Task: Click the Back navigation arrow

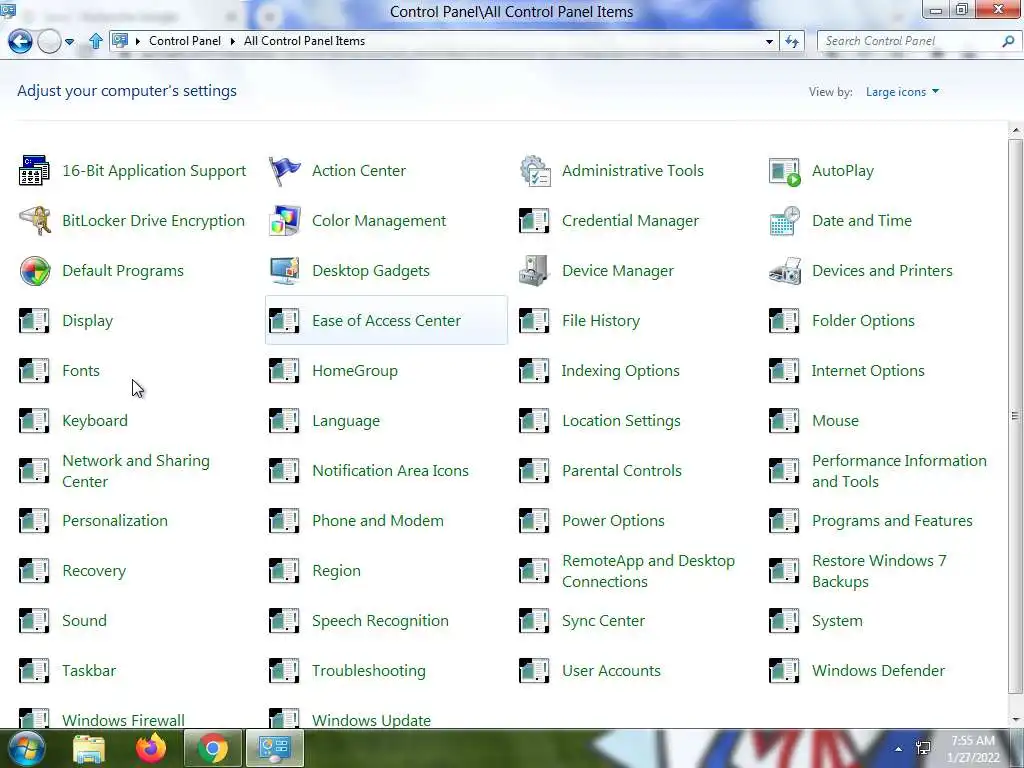Action: pyautogui.click(x=20, y=41)
